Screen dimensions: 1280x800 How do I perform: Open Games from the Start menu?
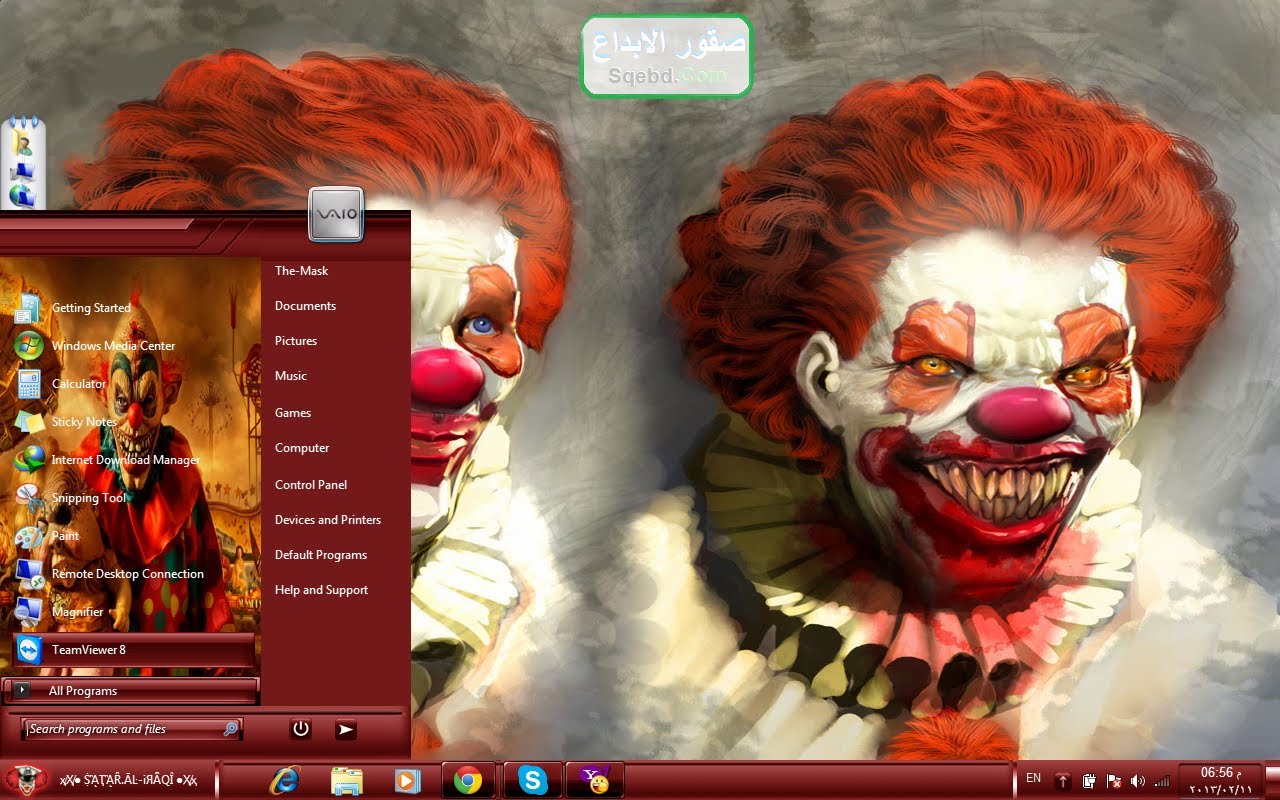pyautogui.click(x=293, y=413)
